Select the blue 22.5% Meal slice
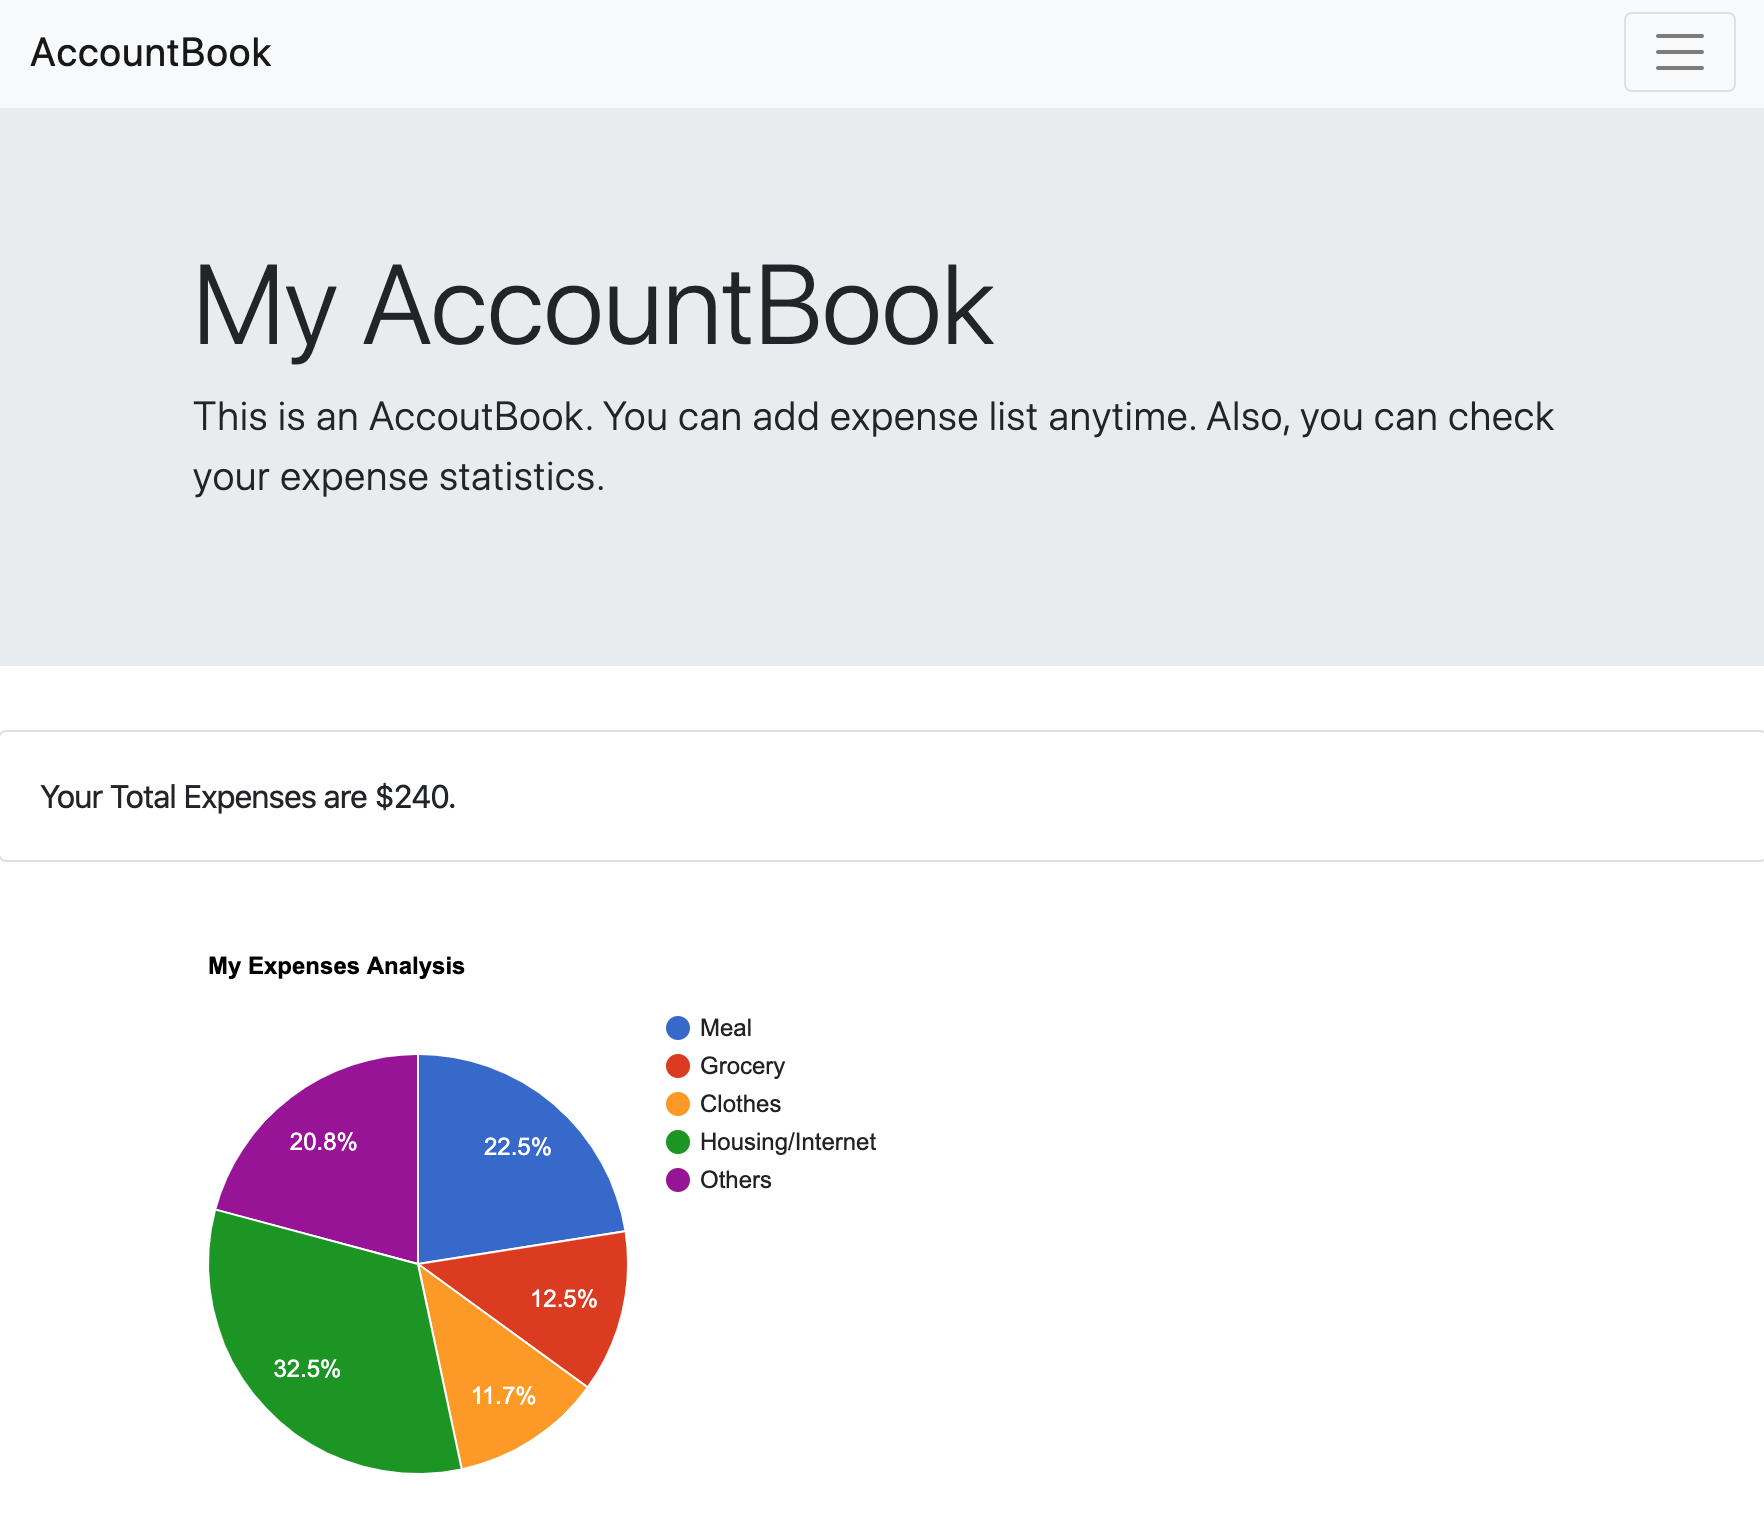Image resolution: width=1764 pixels, height=1524 pixels. (516, 1148)
